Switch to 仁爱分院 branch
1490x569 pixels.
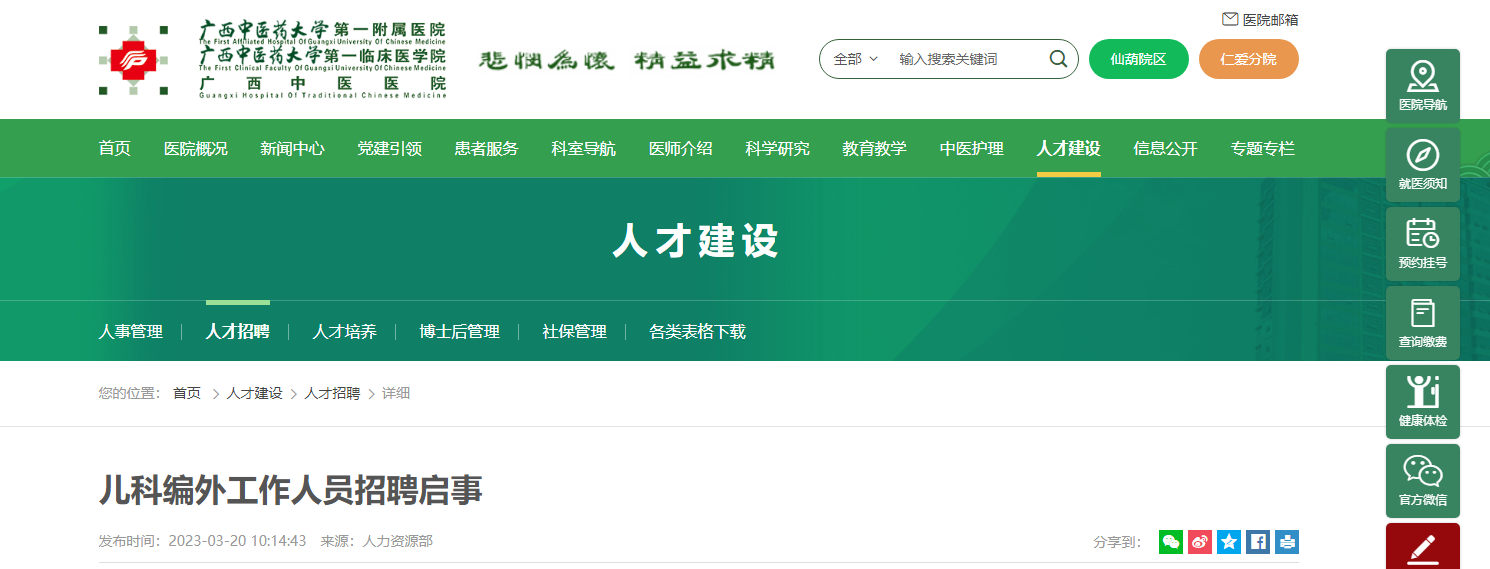[x=1248, y=59]
